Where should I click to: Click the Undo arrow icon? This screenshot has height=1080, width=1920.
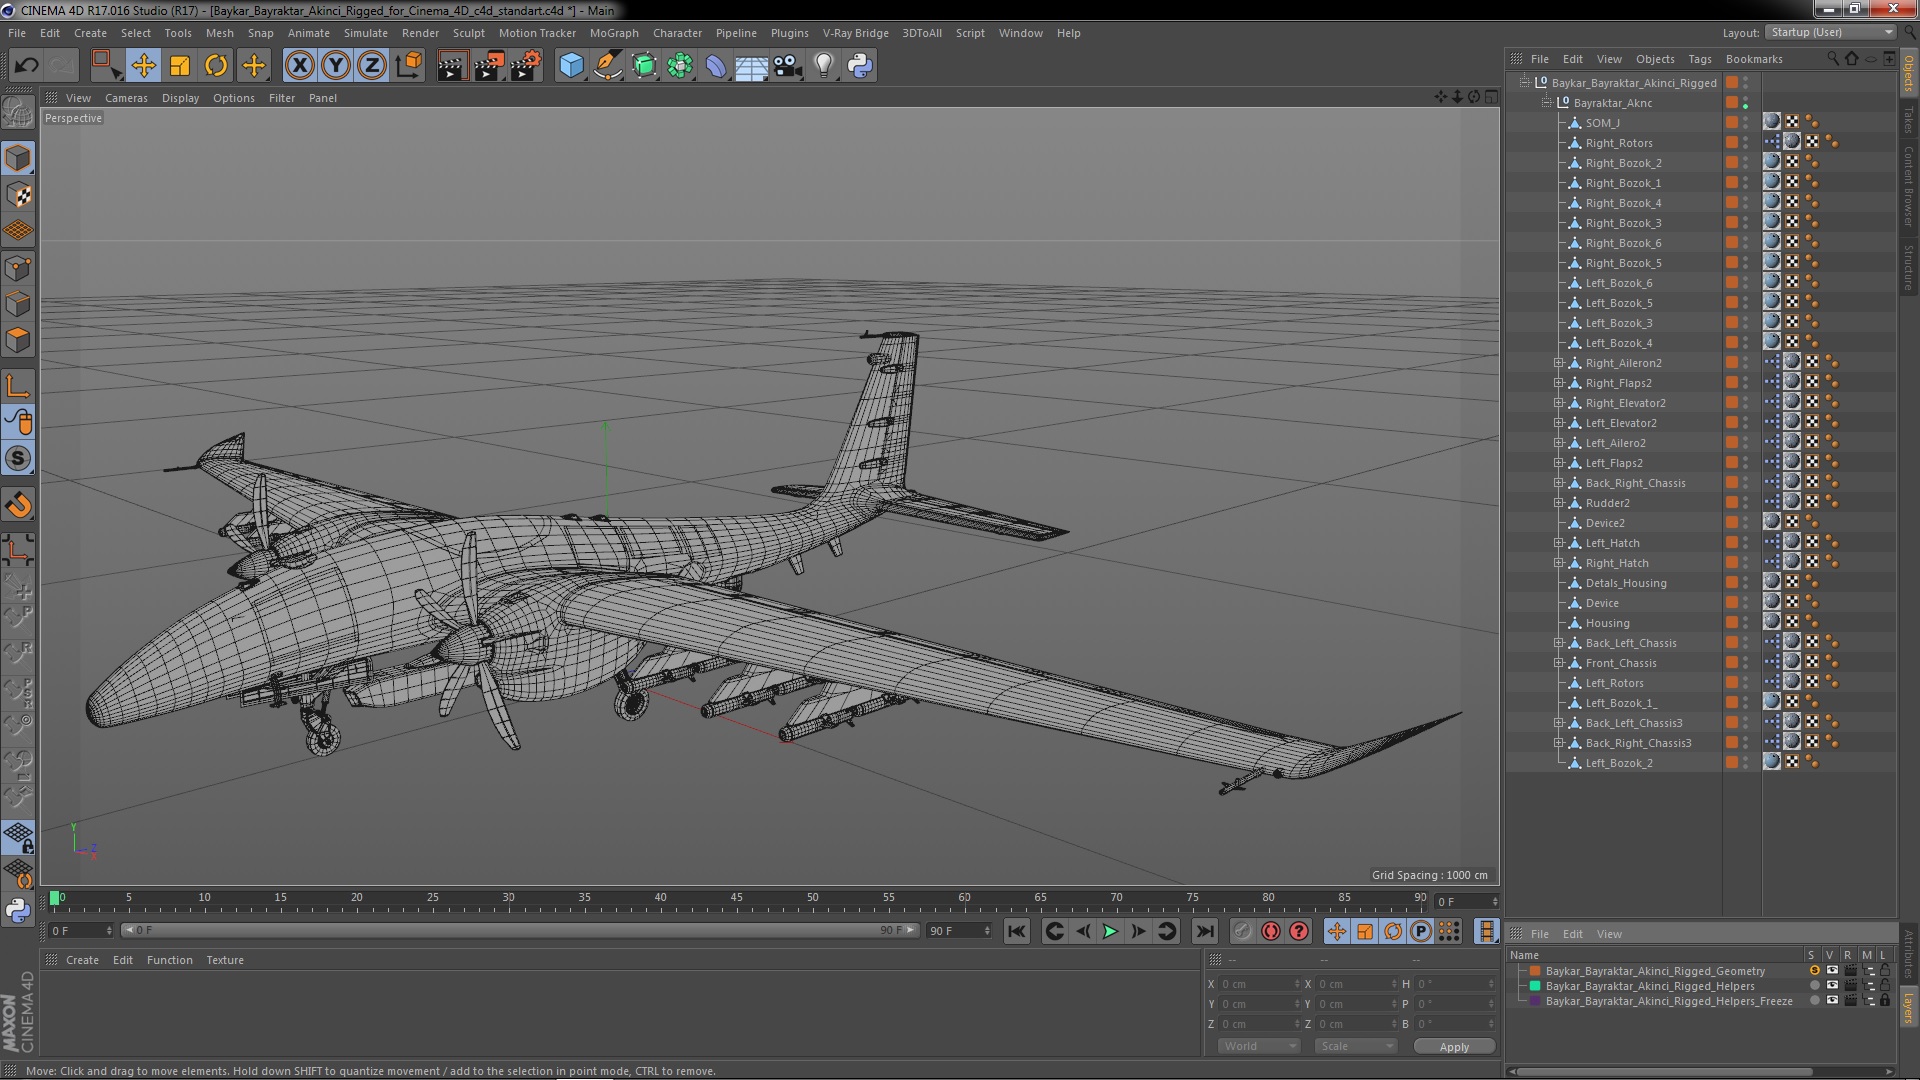(x=26, y=66)
